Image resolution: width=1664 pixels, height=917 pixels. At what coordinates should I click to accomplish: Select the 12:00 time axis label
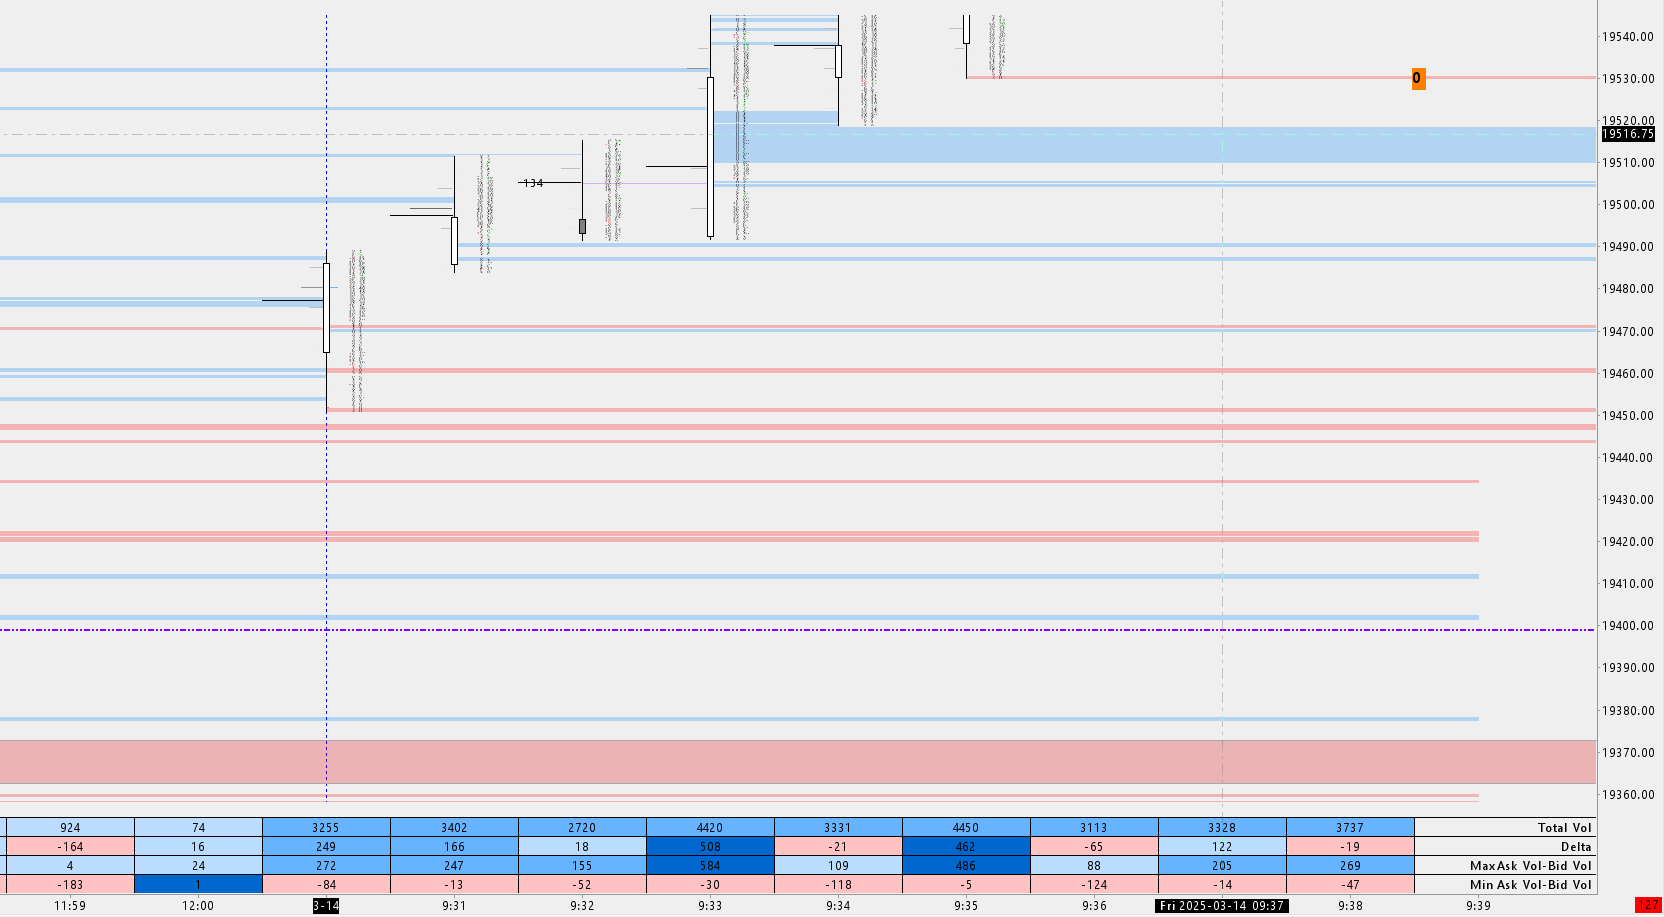[198, 906]
